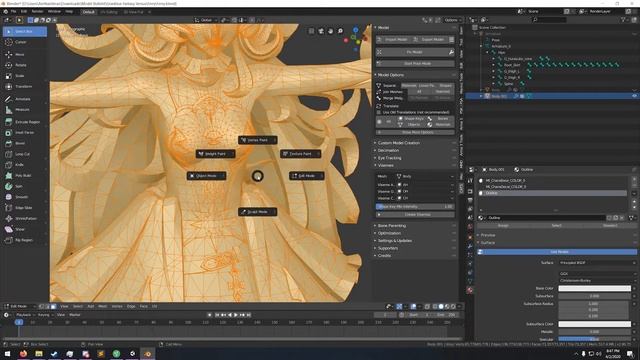Toggle Use Old Translations checkbox
The width and height of the screenshot is (640, 360).
pos(379,112)
